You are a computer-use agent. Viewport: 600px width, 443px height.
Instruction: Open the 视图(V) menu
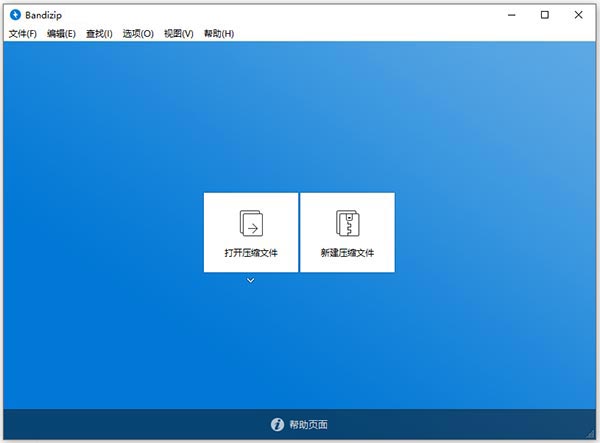pyautogui.click(x=178, y=34)
